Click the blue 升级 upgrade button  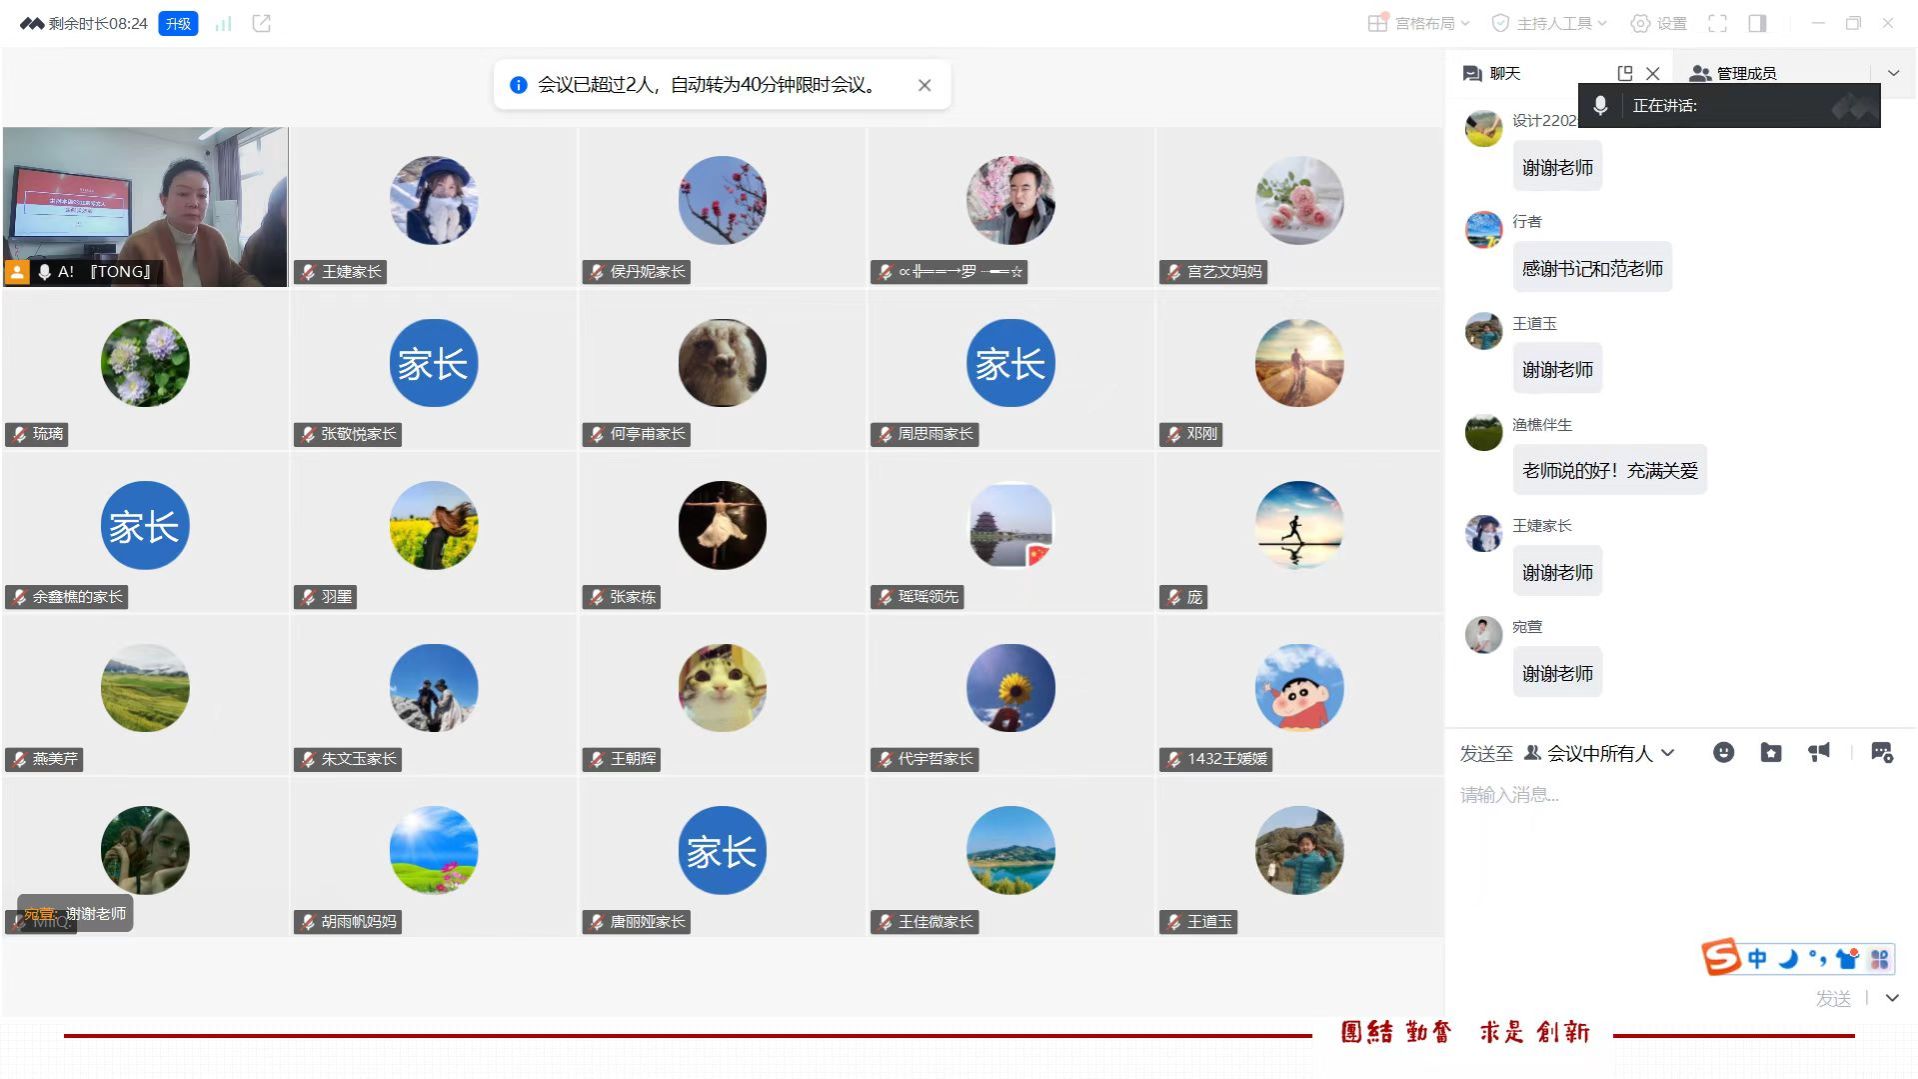178,23
